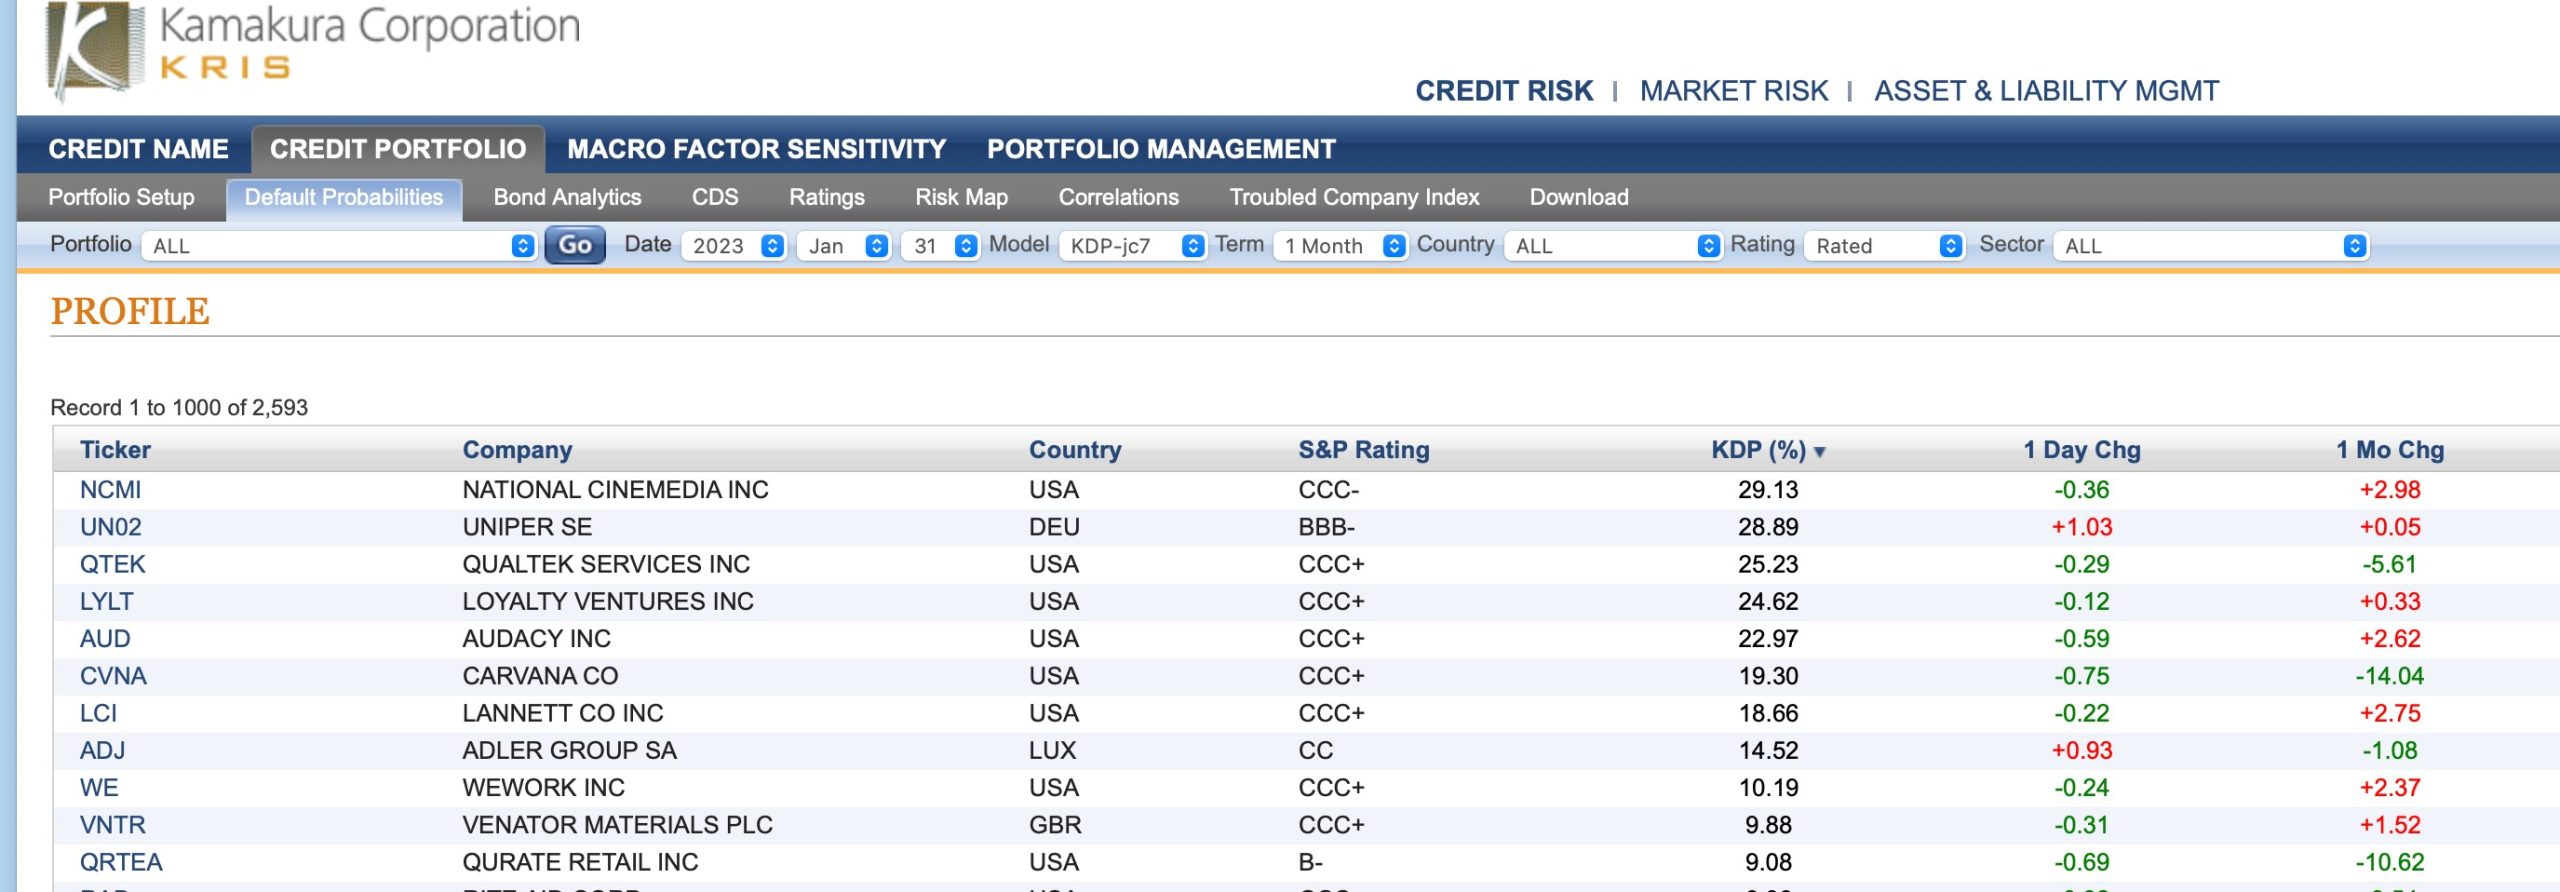
Task: Sort by S&P Rating column header
Action: tap(1364, 450)
